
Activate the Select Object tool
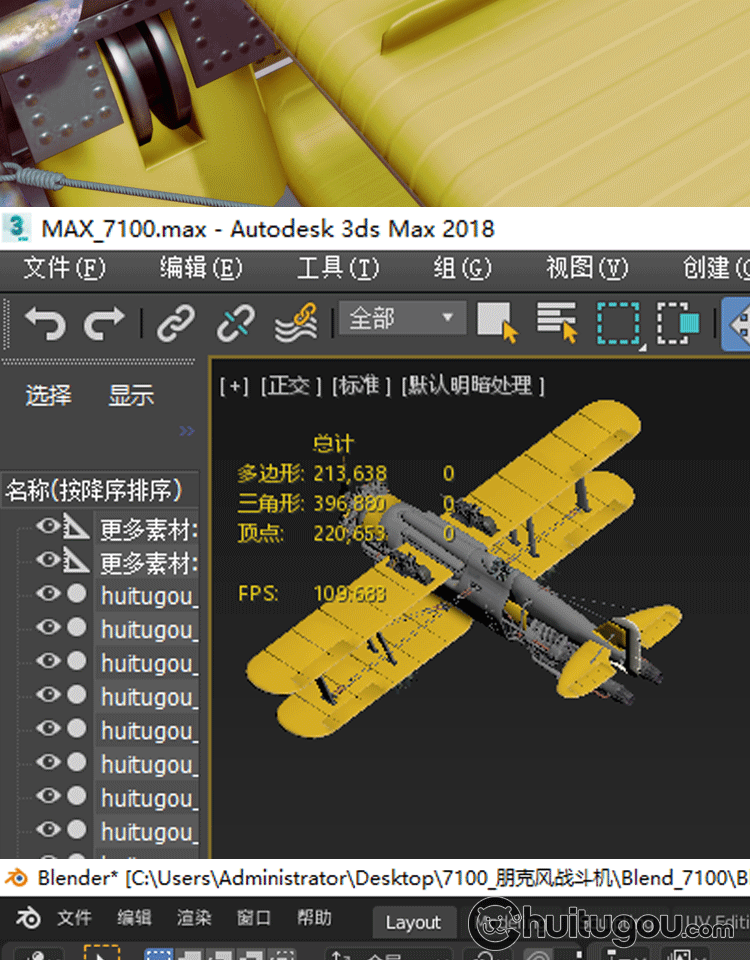point(497,321)
